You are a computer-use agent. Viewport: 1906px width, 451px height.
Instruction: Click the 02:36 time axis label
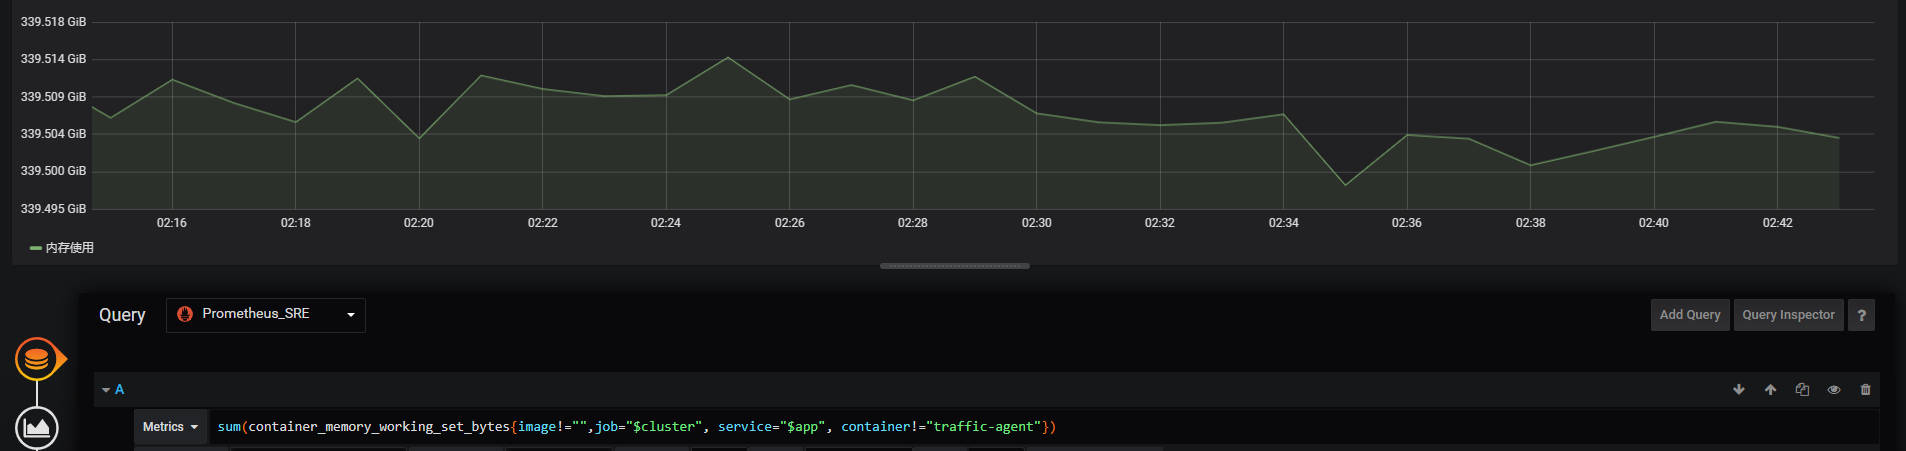click(1407, 223)
